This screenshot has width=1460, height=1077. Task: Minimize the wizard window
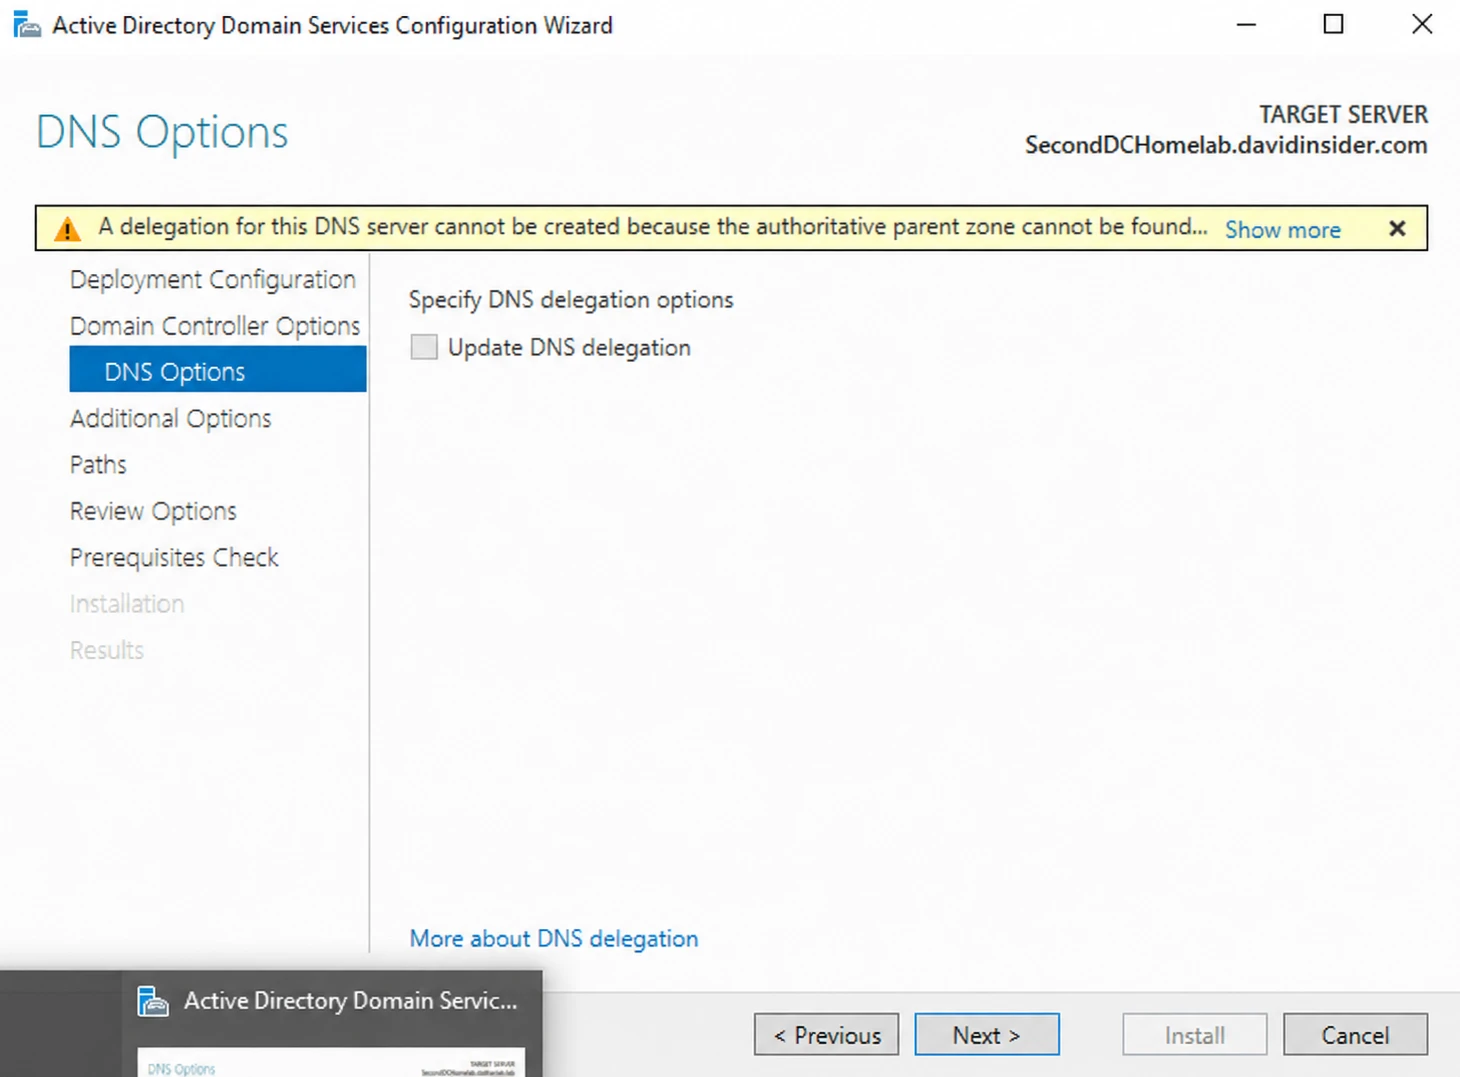point(1246,24)
